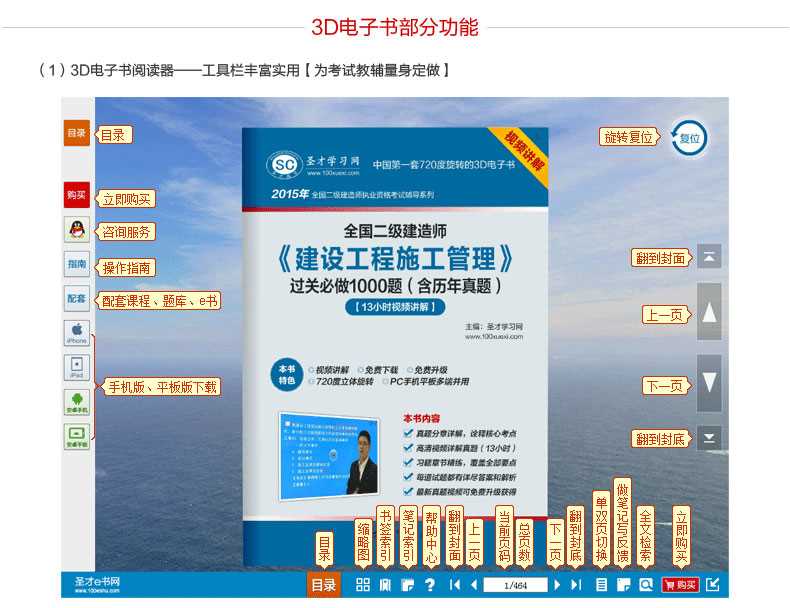This screenshot has height=608, width=790.
Task: Toggle single/double page view icon
Action: (x=602, y=585)
